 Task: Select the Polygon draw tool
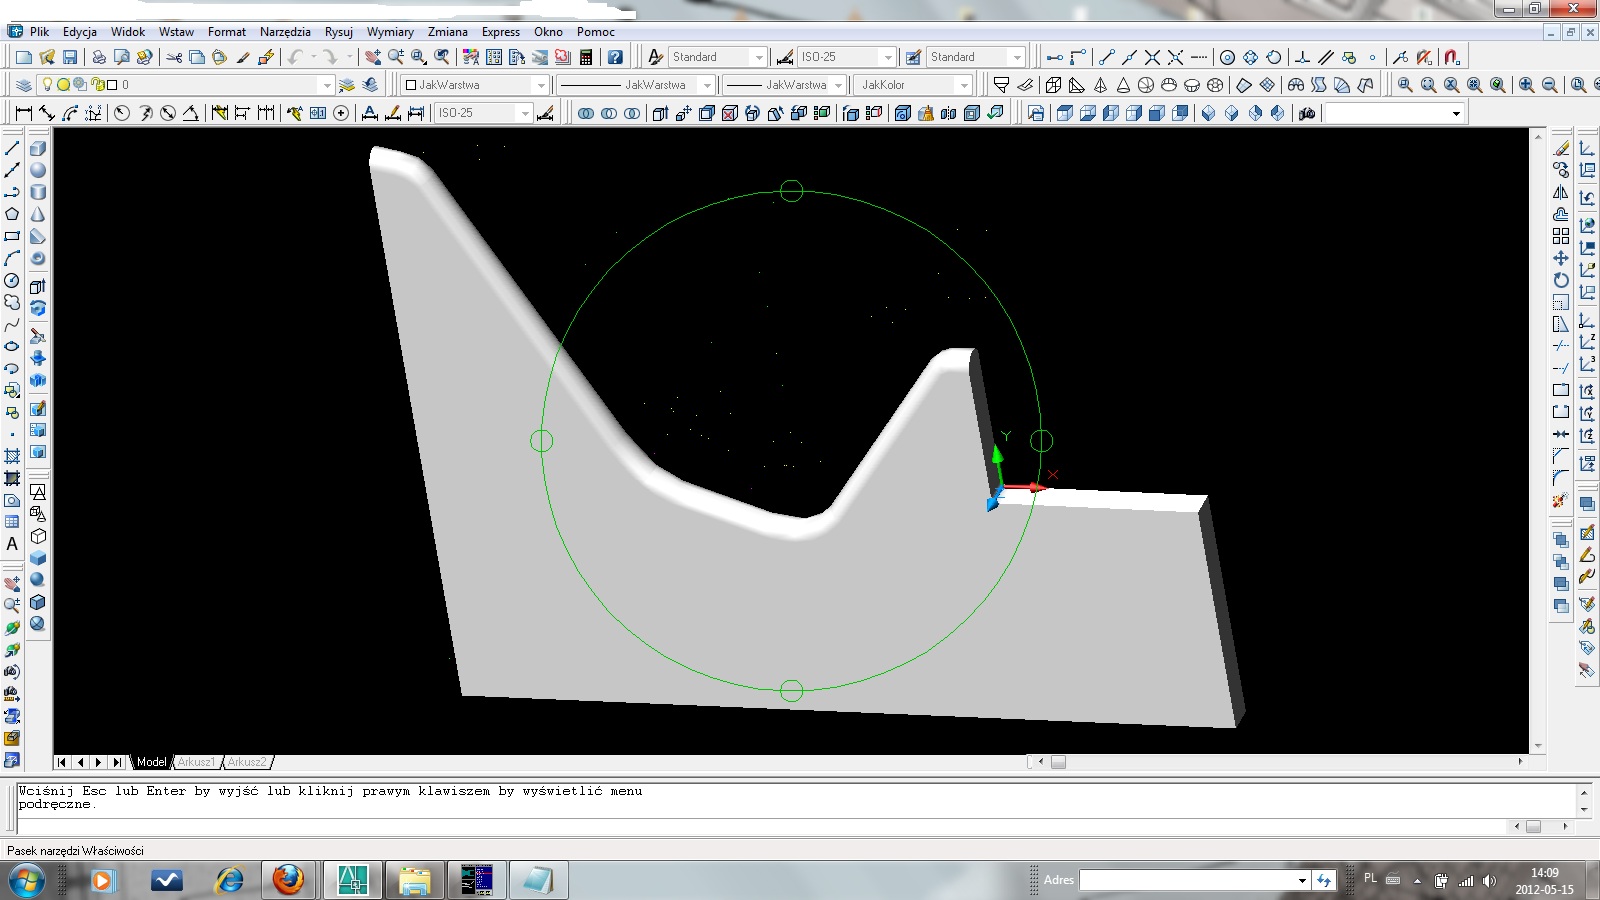pyautogui.click(x=12, y=214)
